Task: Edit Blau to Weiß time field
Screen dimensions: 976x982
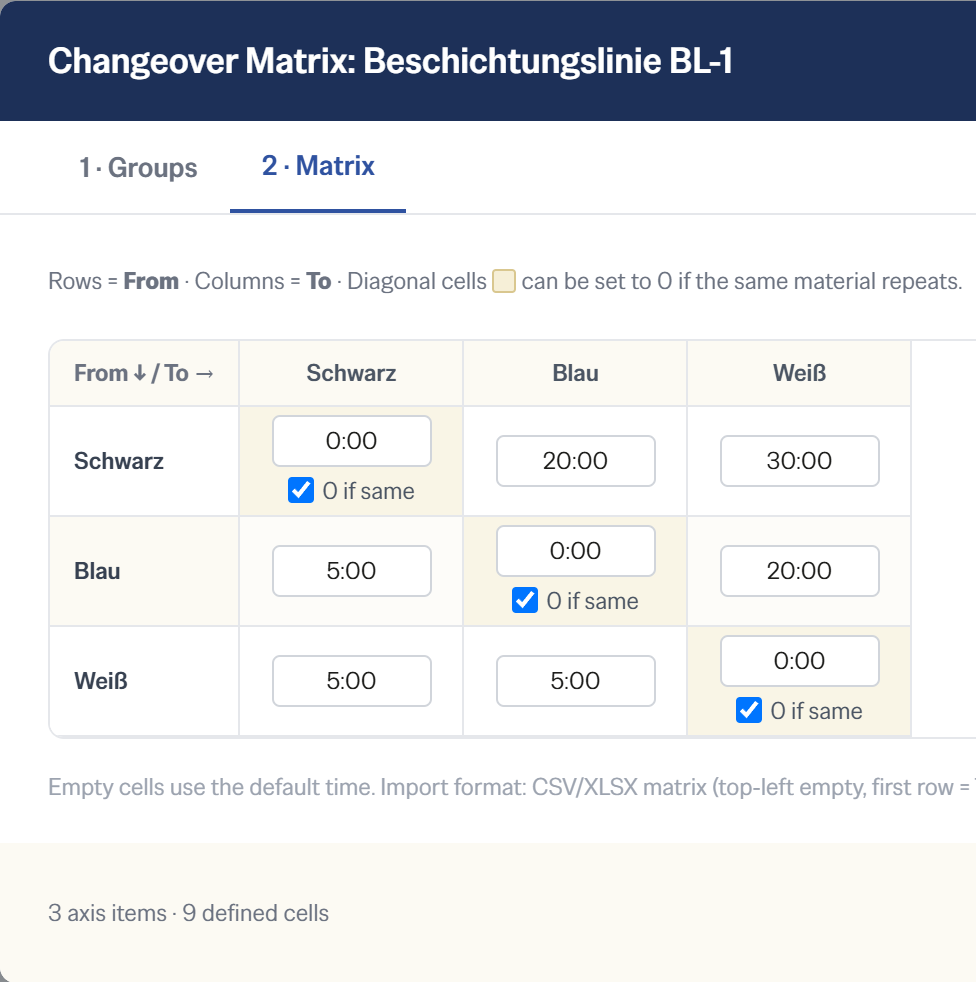Action: [x=799, y=571]
